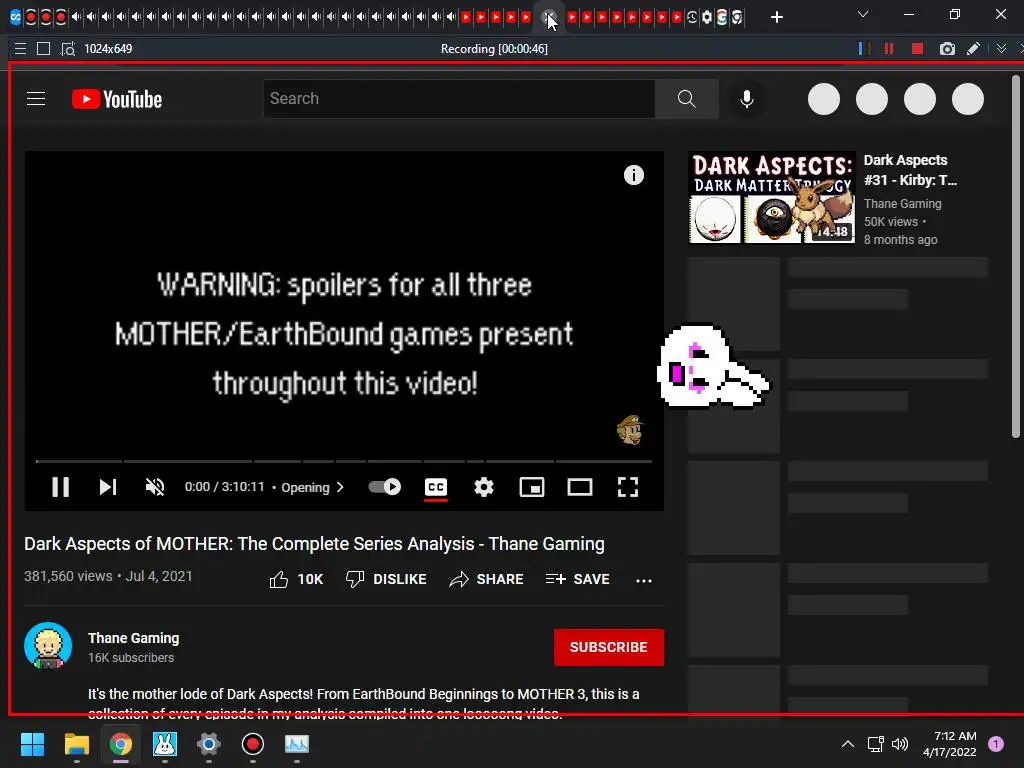This screenshot has width=1024, height=768.
Task: Switch to the settings gear tab
Action: (x=707, y=17)
